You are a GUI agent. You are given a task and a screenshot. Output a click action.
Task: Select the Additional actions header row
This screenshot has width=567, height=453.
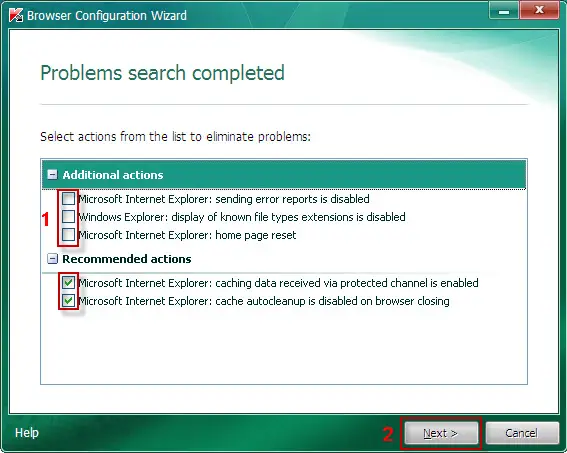pyautogui.click(x=284, y=175)
